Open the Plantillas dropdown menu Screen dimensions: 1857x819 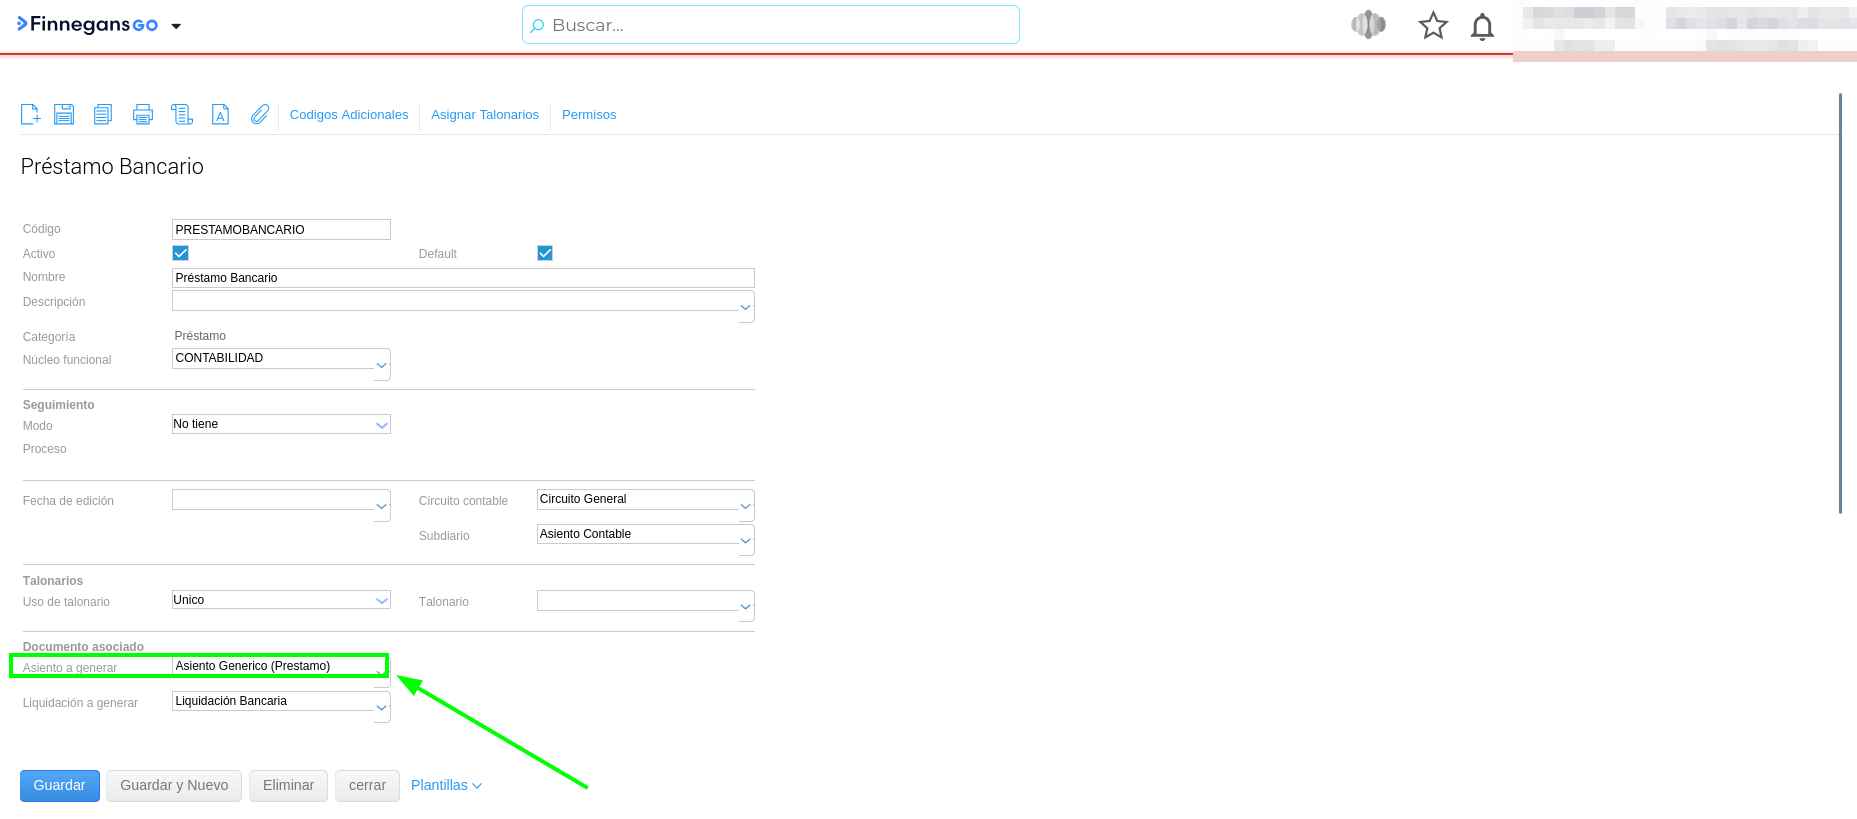click(446, 785)
